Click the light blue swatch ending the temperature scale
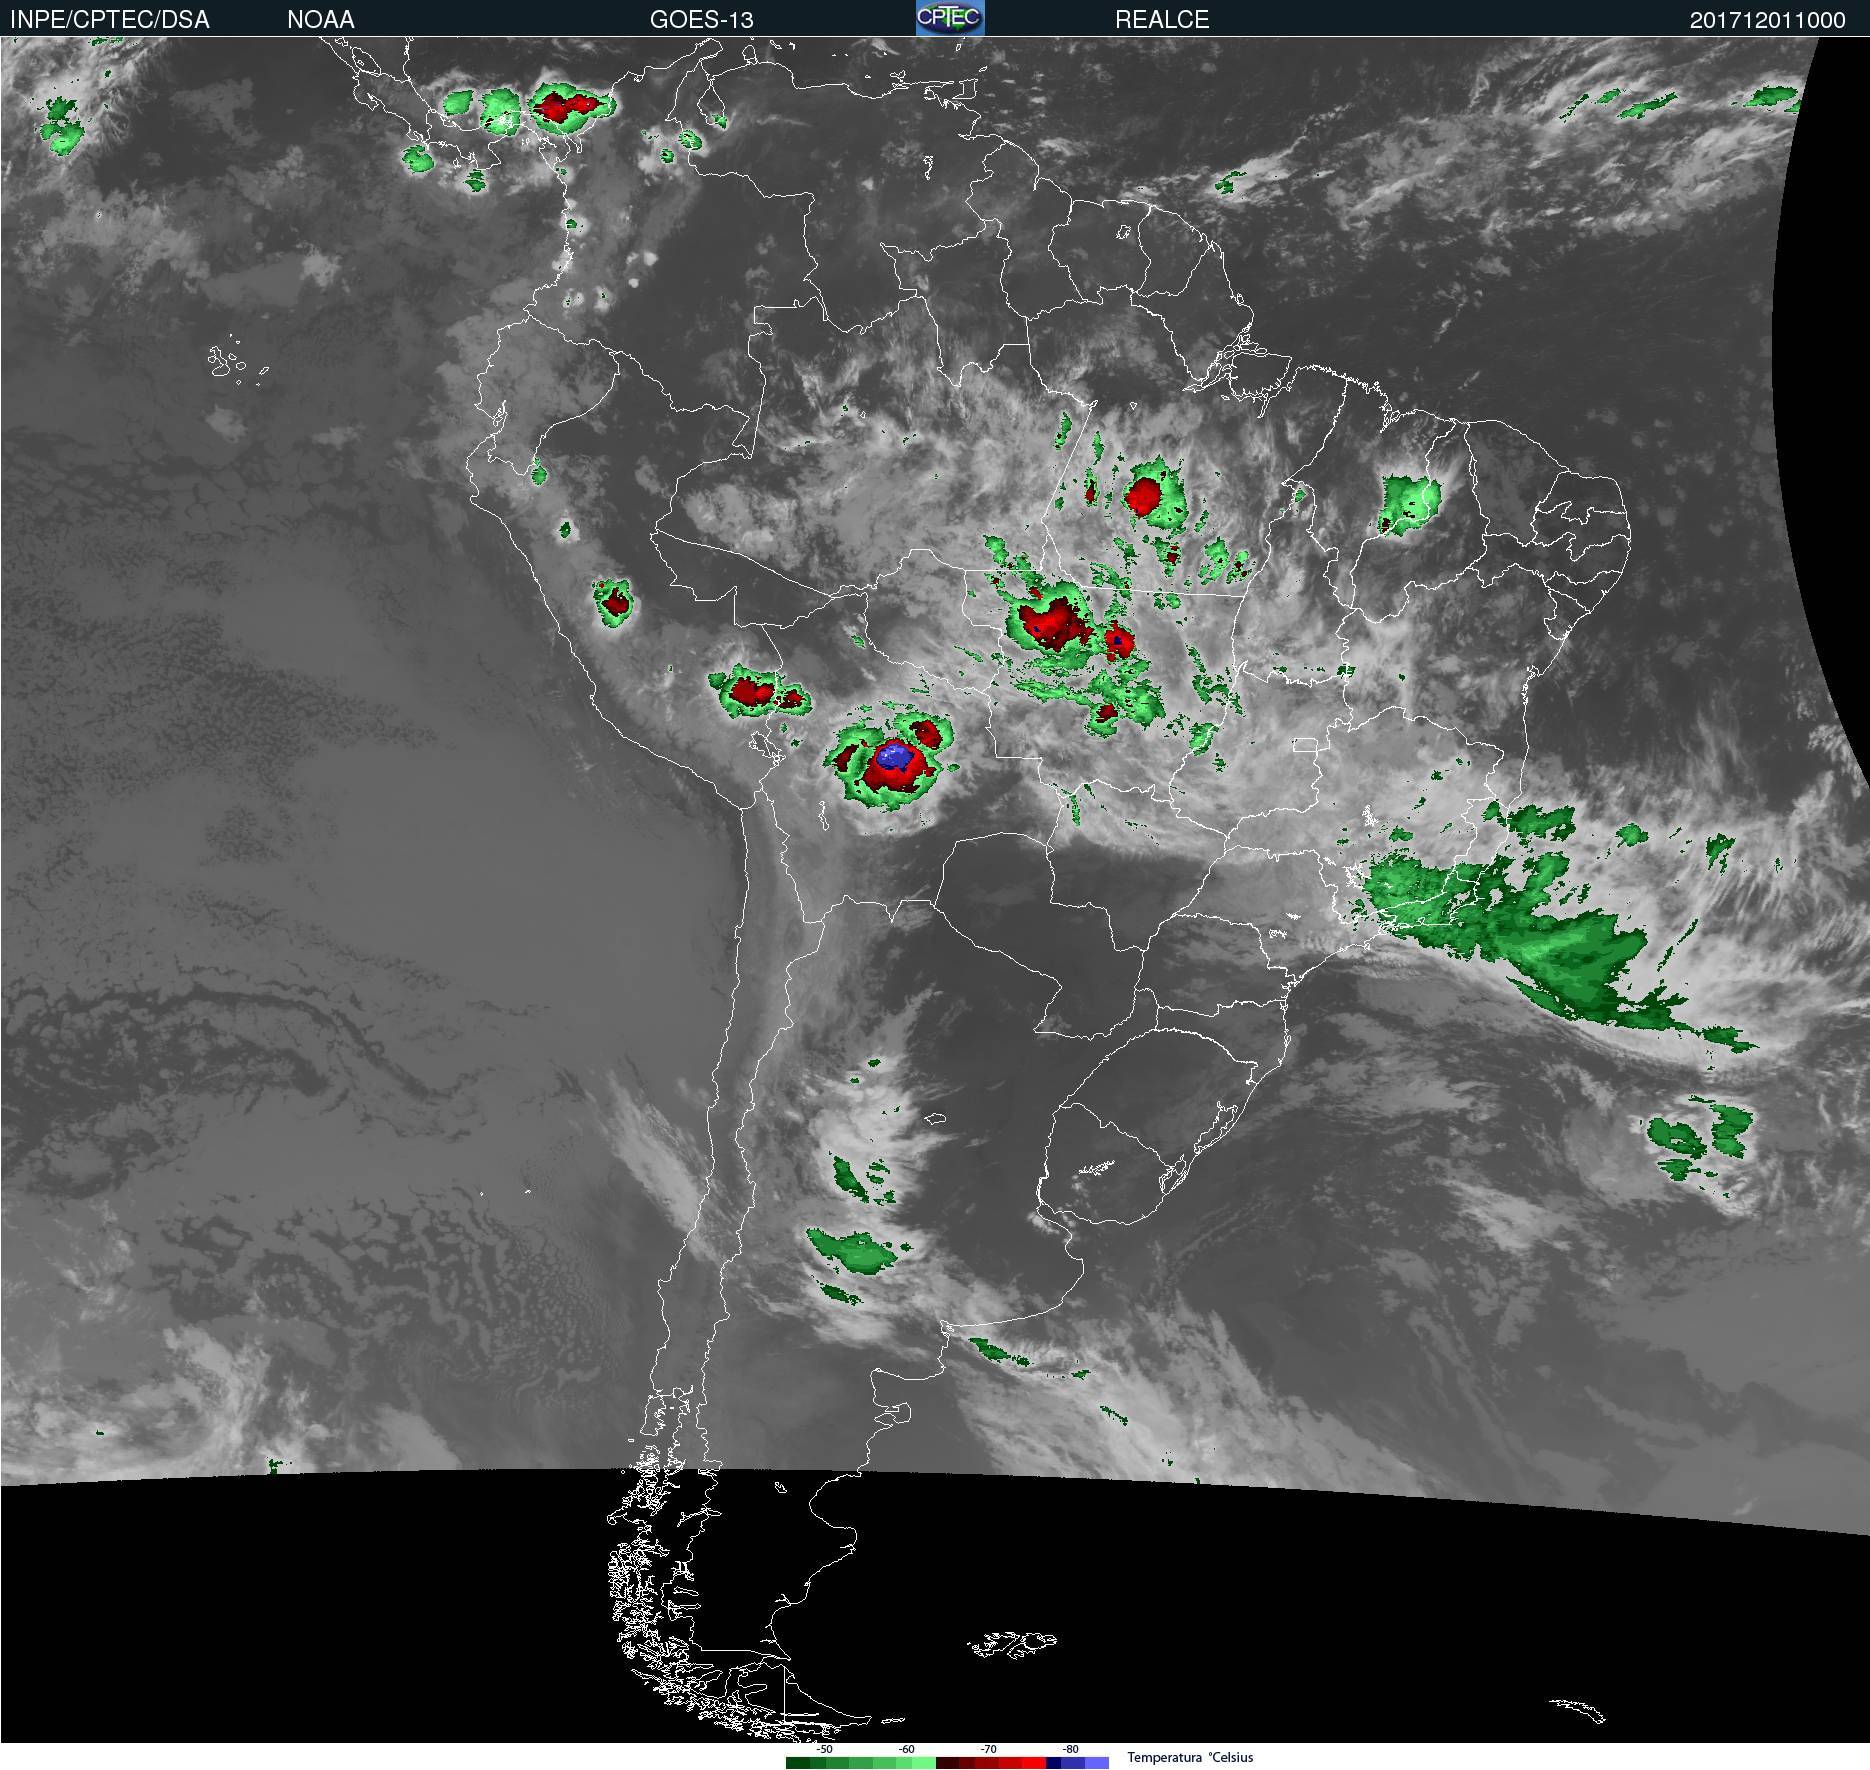This screenshot has width=1870, height=1770. (1097, 1763)
